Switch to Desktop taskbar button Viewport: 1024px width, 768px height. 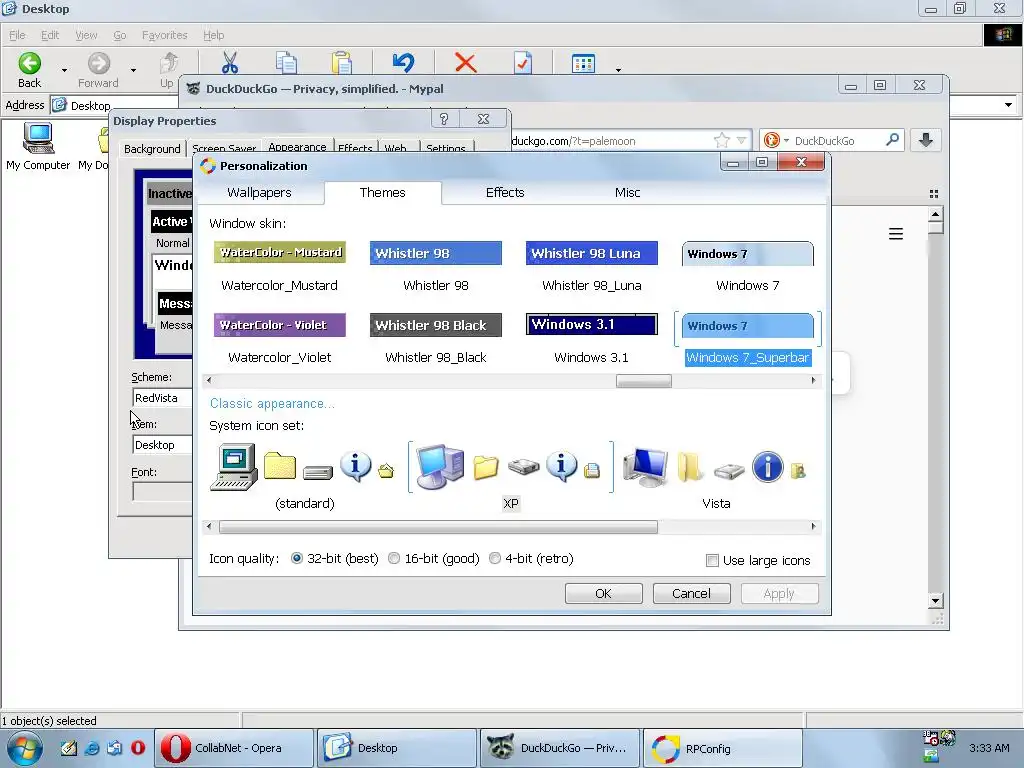click(396, 748)
